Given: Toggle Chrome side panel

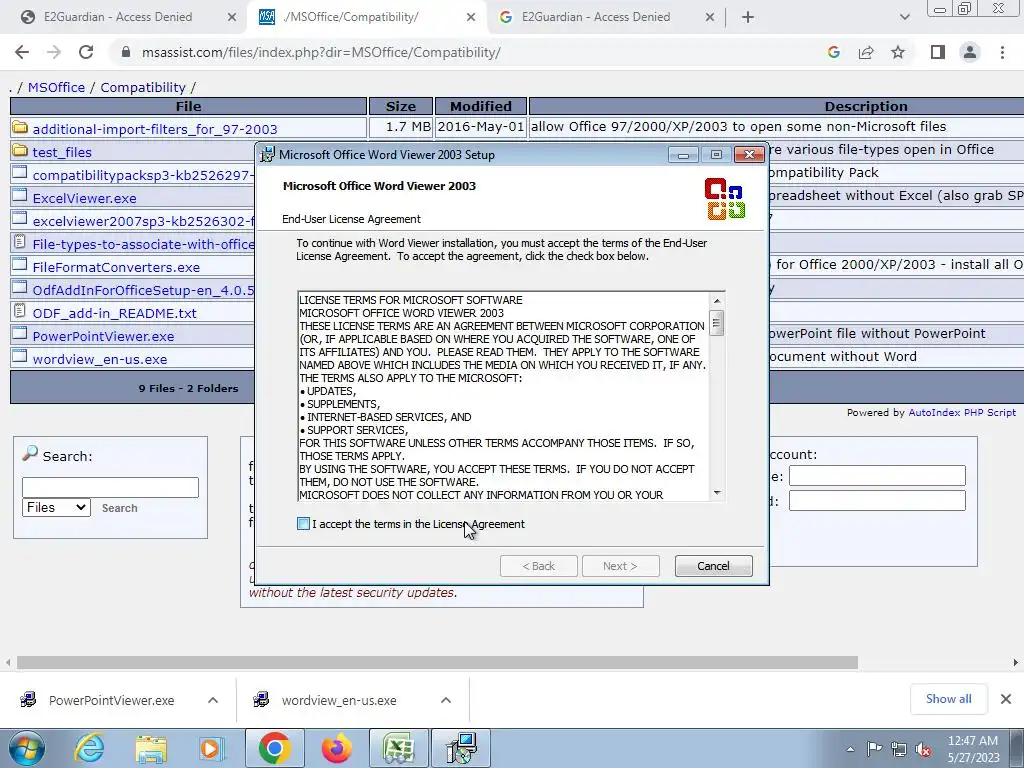Looking at the screenshot, I should pos(938,52).
